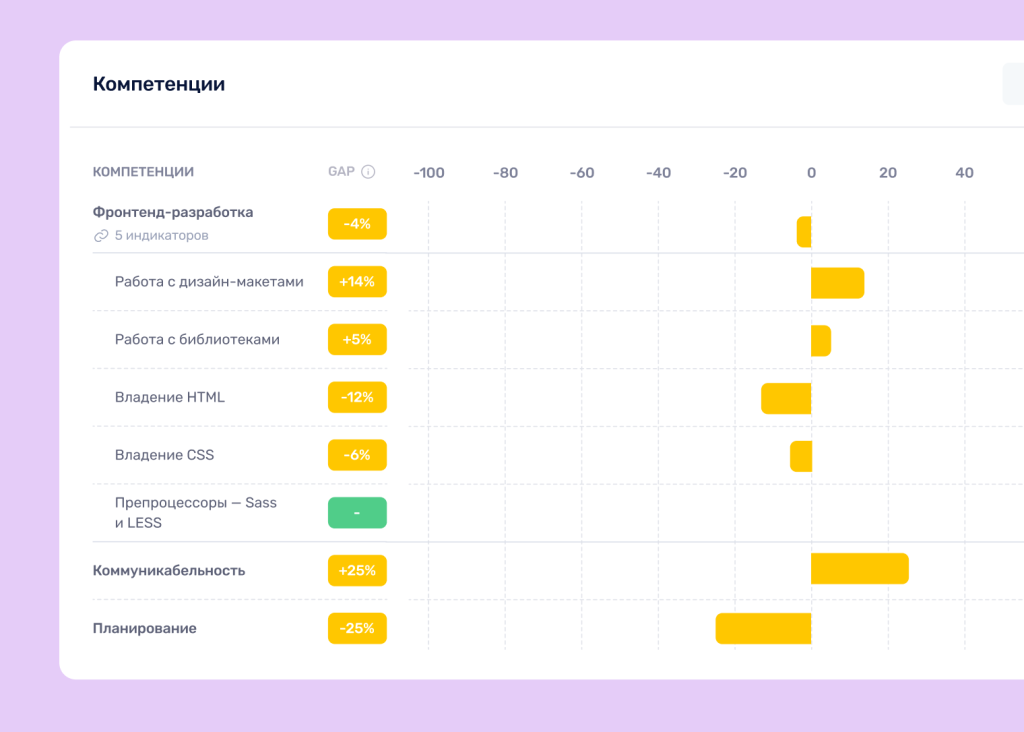The height and width of the screenshot is (732, 1024).
Task: Click the Владение HTML -12% chart bar
Action: point(786,398)
